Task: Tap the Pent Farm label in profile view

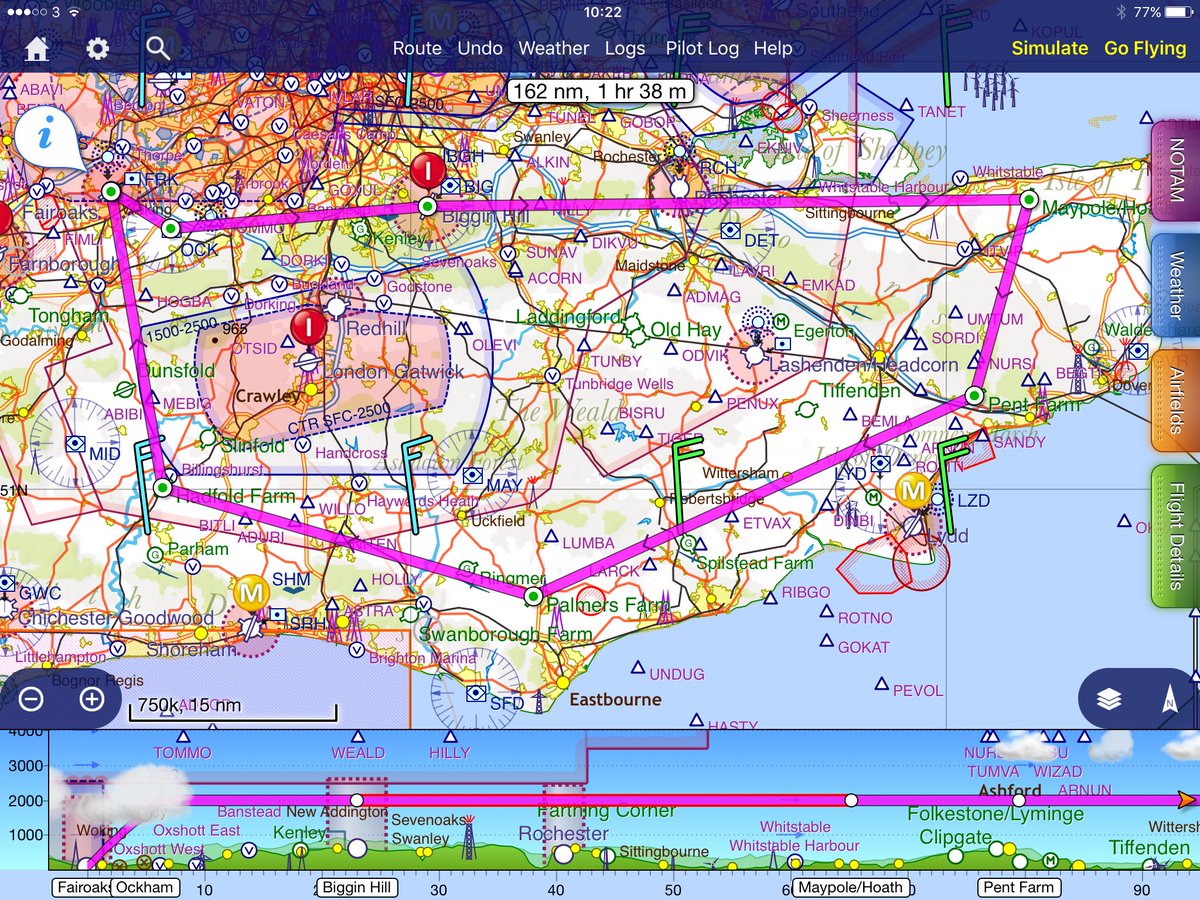Action: [1019, 888]
